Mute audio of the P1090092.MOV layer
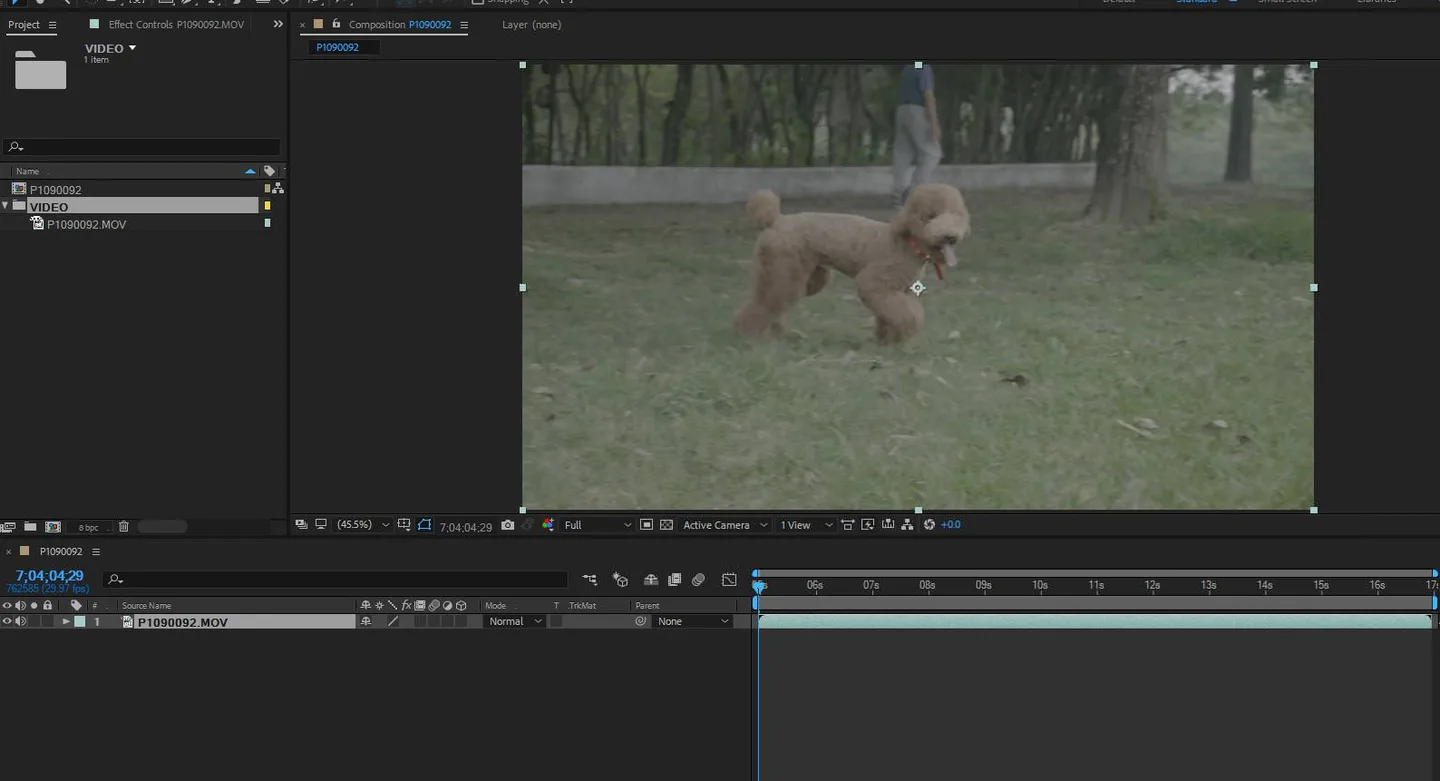The height and width of the screenshot is (781, 1440). (21, 622)
